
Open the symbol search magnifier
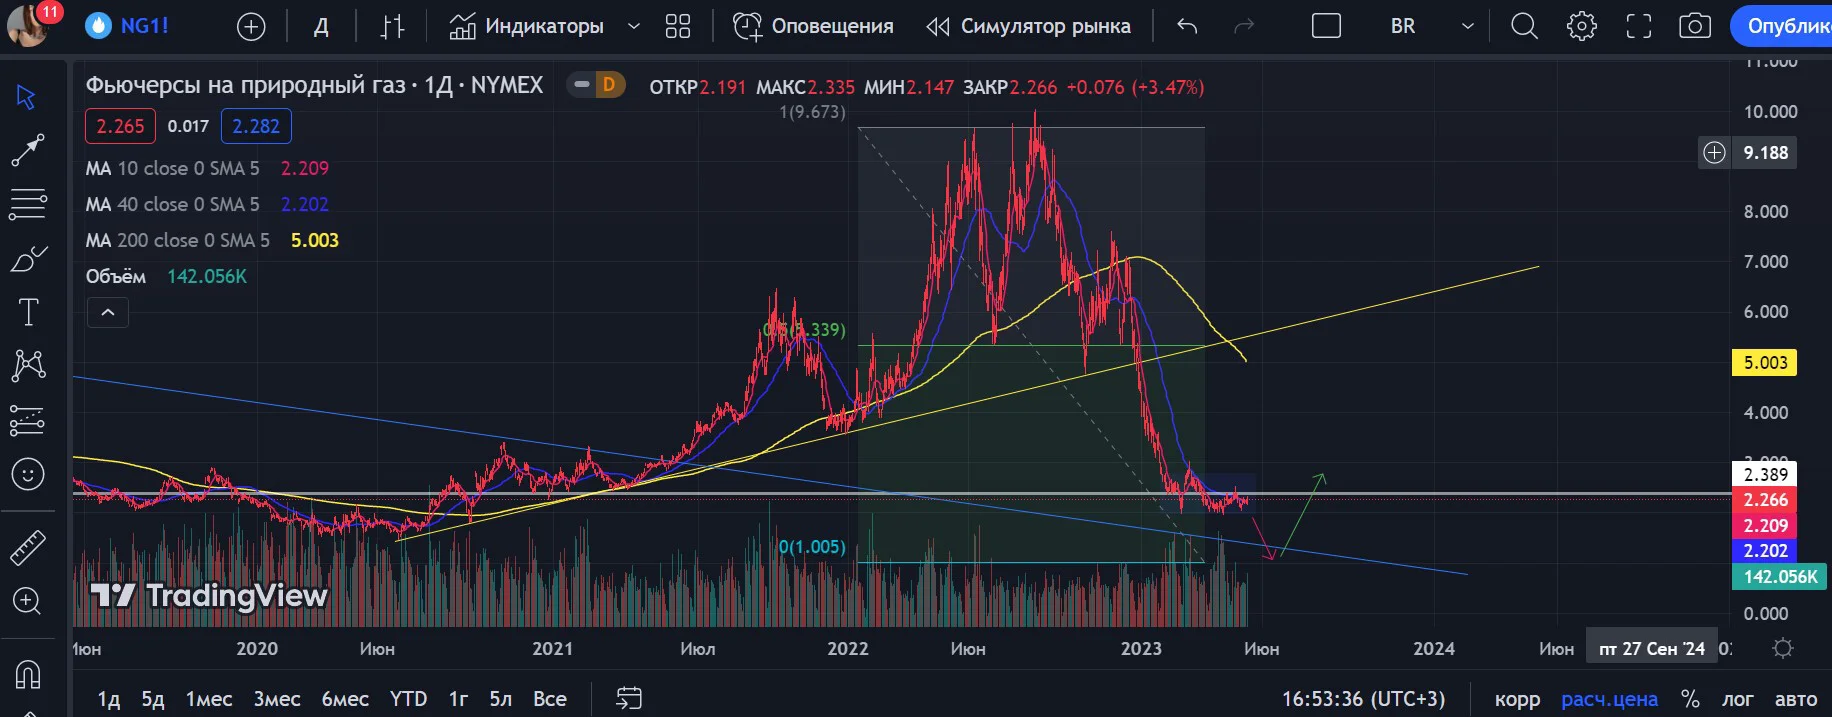tap(1524, 27)
